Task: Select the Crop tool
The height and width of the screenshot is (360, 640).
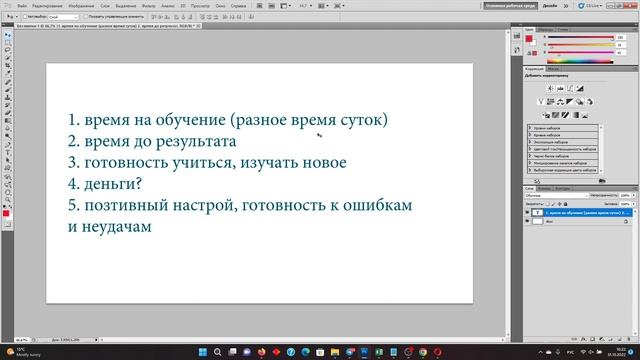Action: (7, 66)
